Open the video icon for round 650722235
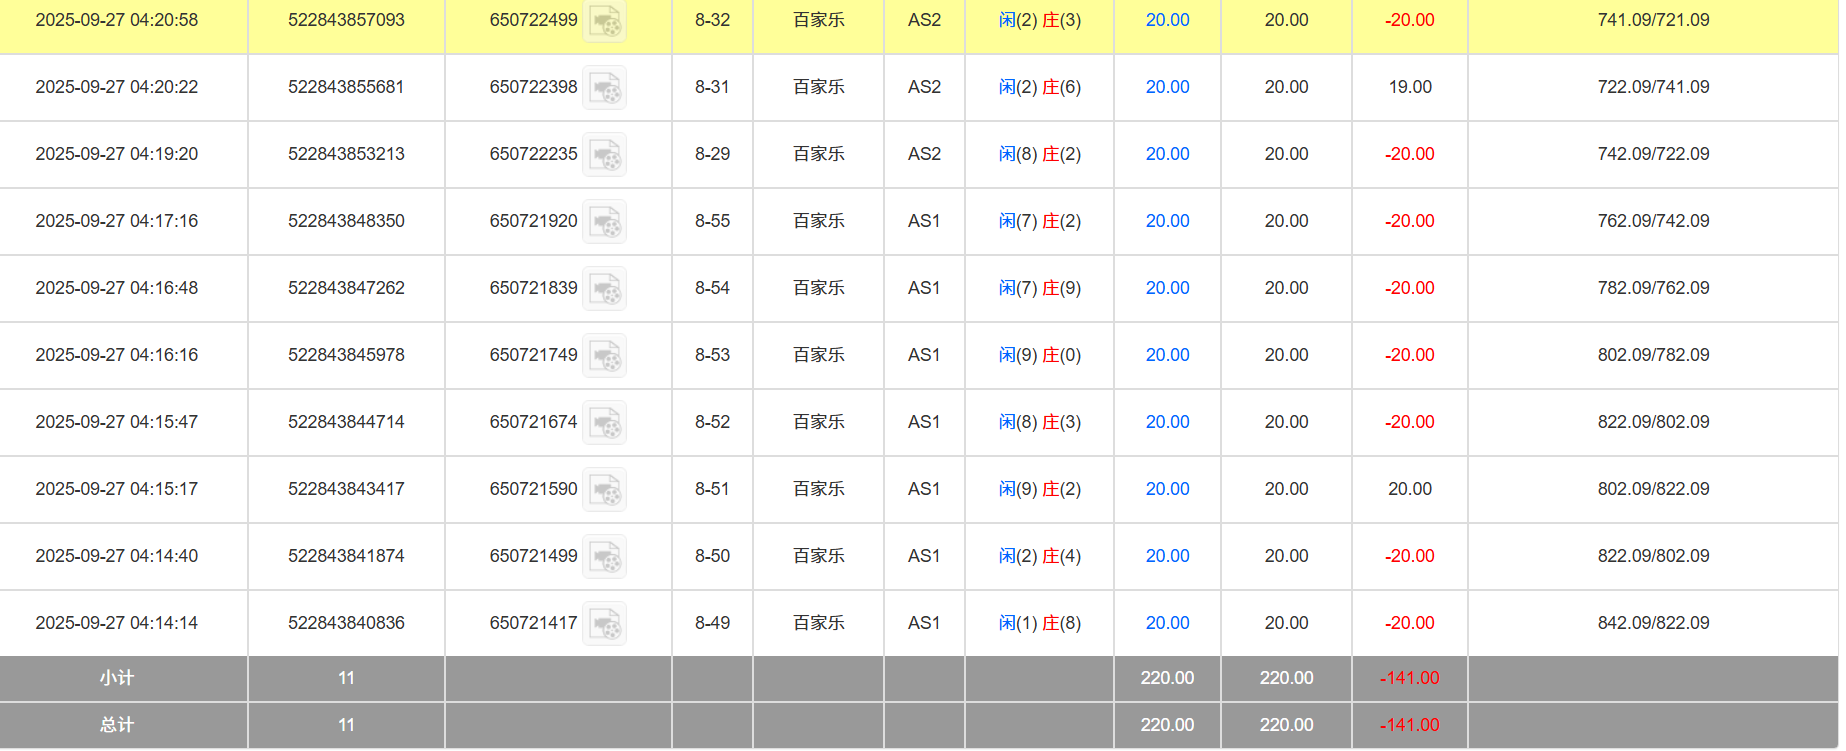1846x751 pixels. point(605,155)
